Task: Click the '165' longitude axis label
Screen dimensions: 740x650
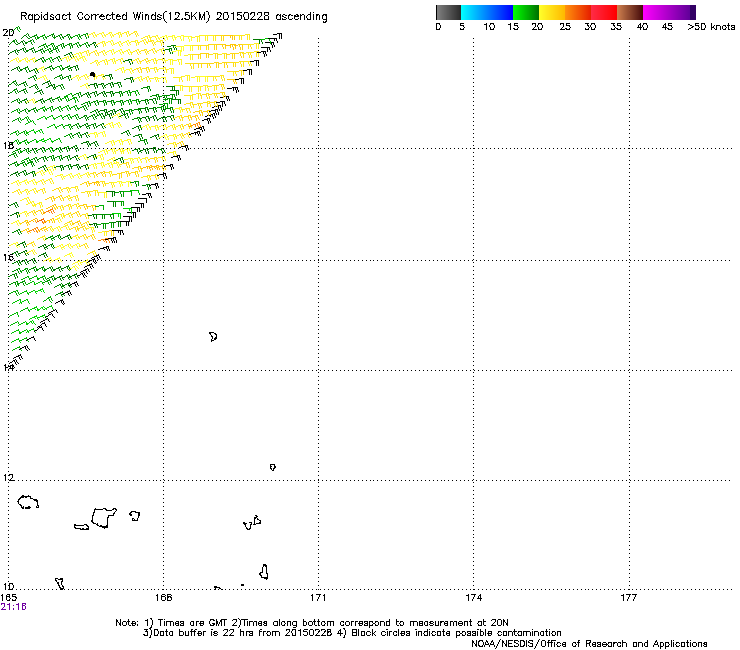Action: click(x=8, y=598)
